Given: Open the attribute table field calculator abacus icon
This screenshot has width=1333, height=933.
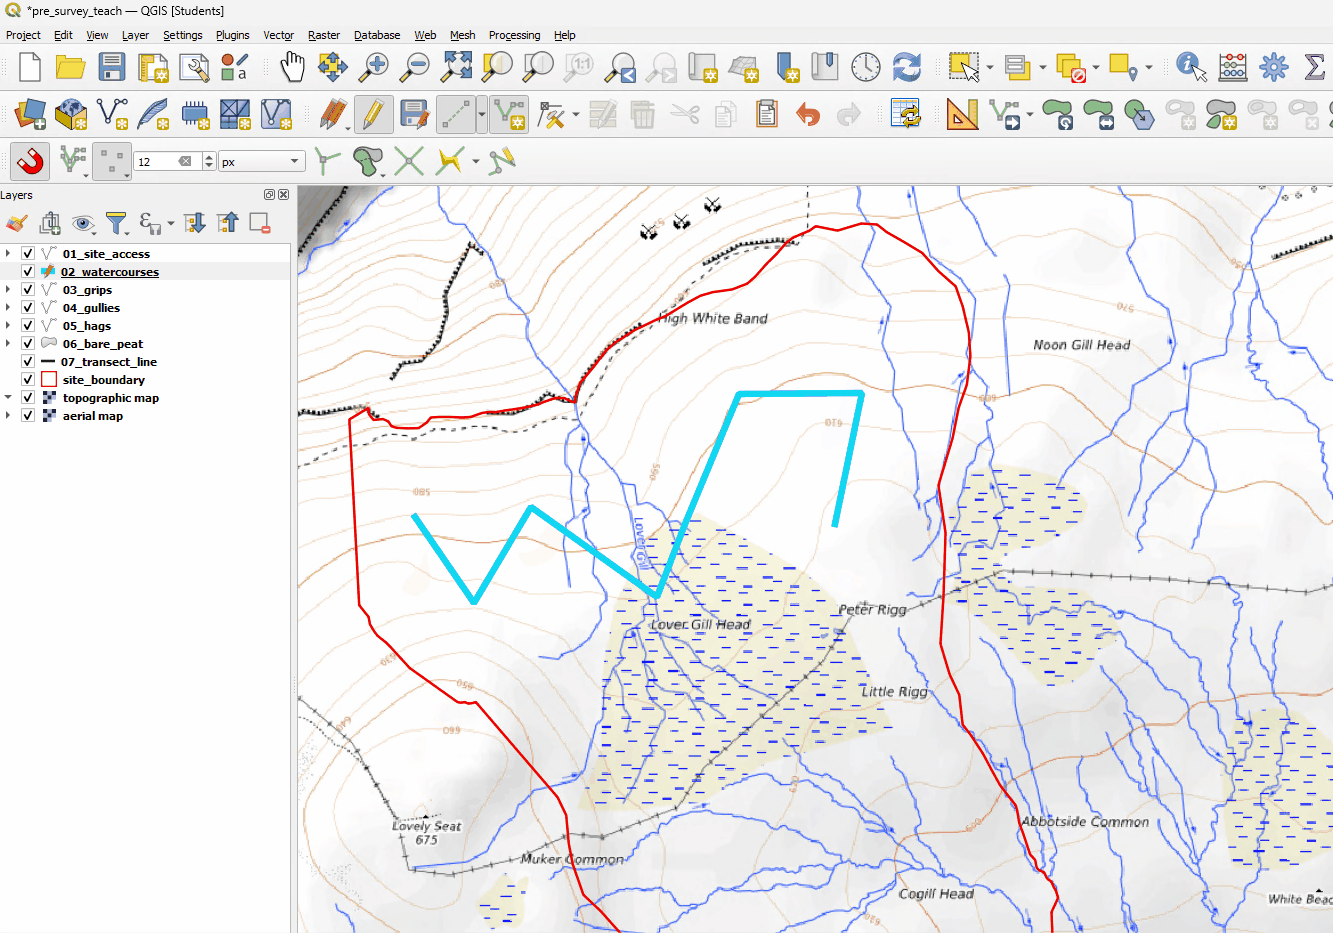Looking at the screenshot, I should [1232, 67].
